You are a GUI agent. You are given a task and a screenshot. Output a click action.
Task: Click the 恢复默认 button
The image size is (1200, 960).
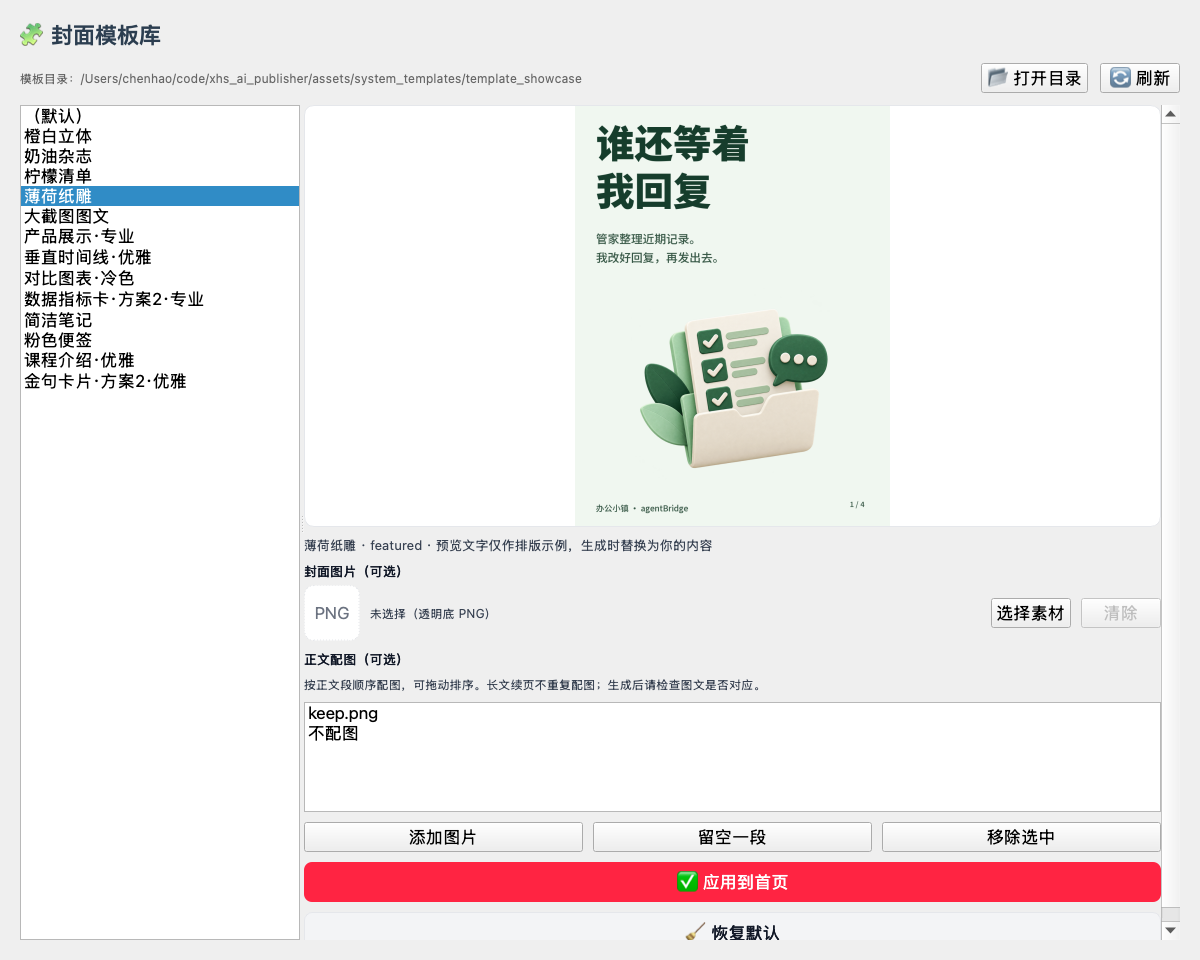732,927
